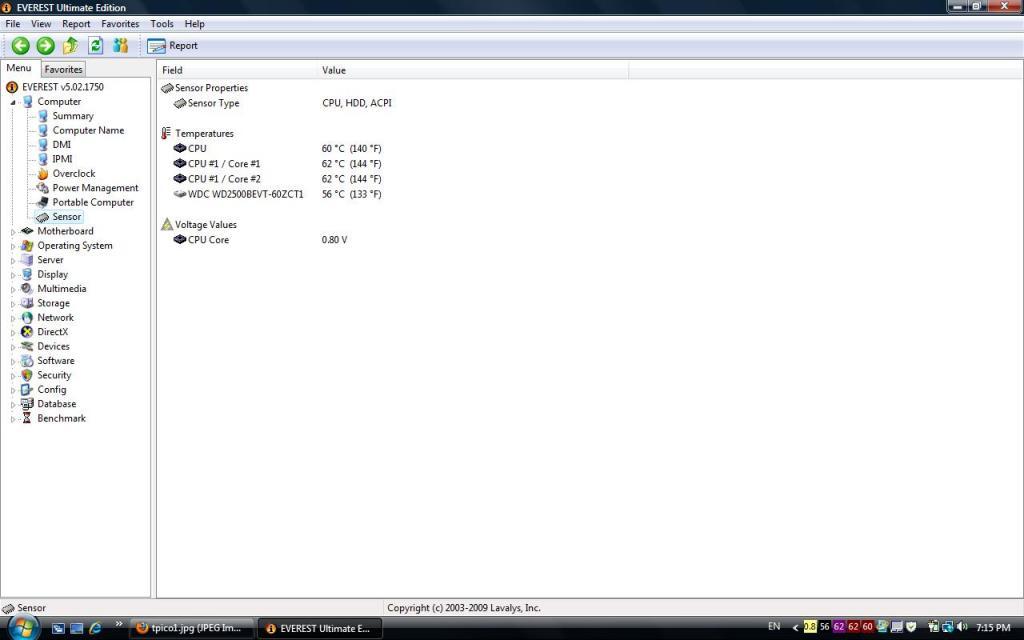Switch to the Menu tab
Viewport: 1024px width, 640px height.
point(19,68)
